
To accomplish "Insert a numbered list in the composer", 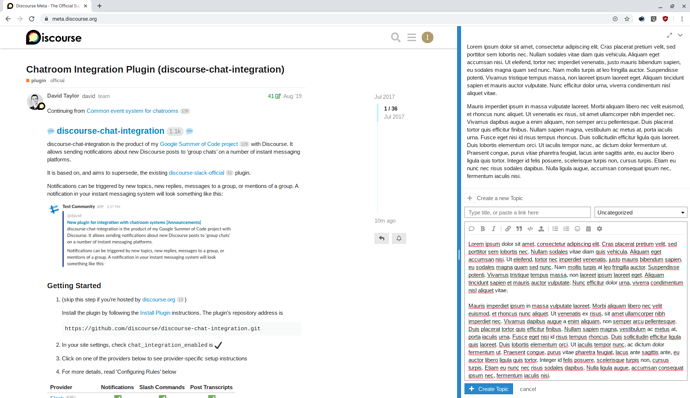I will [x=566, y=228].
